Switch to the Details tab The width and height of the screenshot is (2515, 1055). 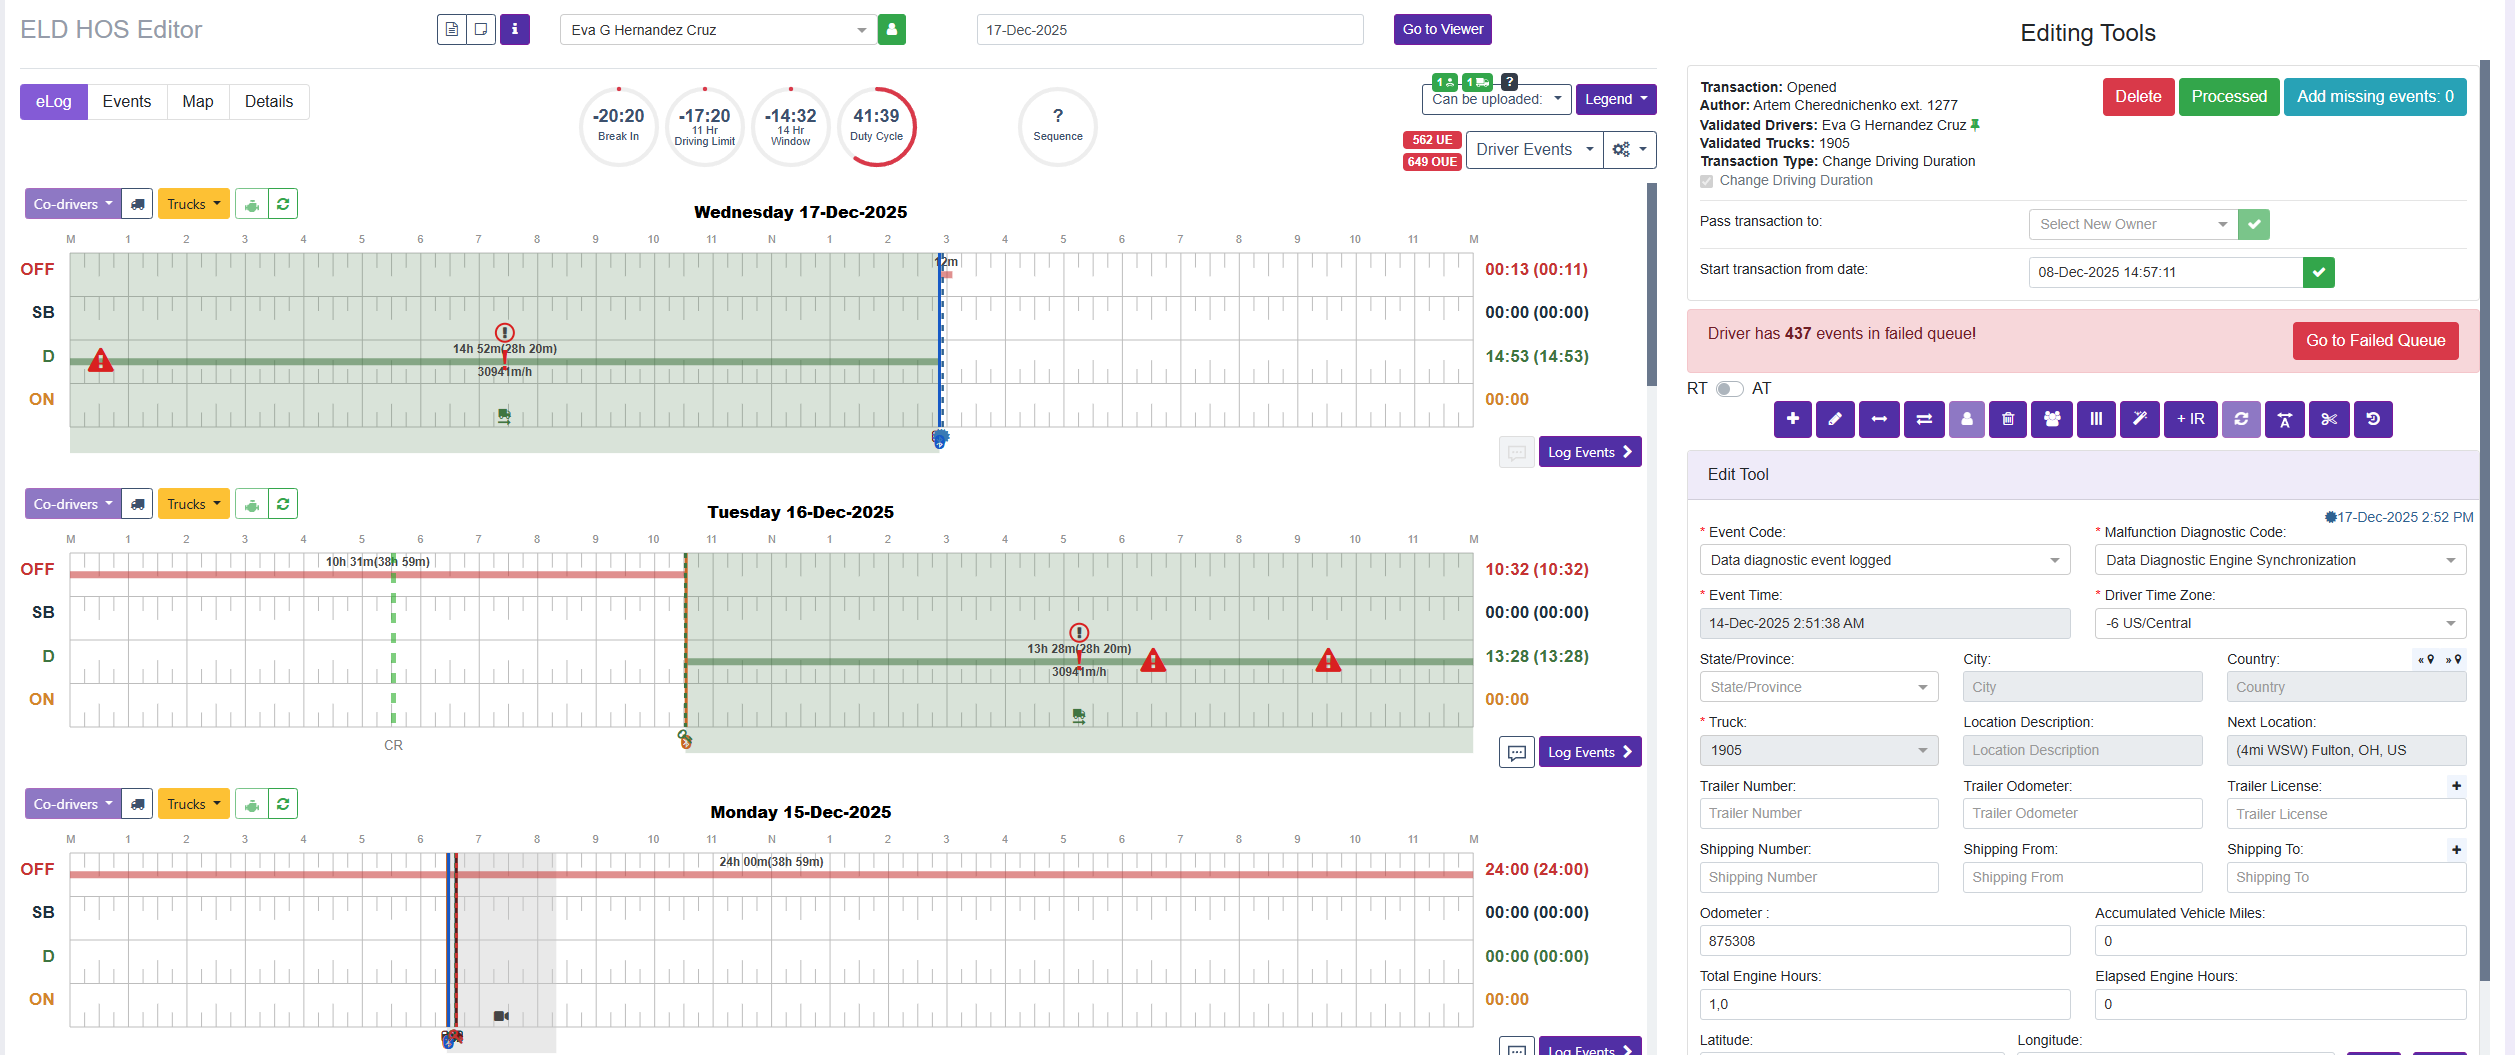click(x=269, y=102)
